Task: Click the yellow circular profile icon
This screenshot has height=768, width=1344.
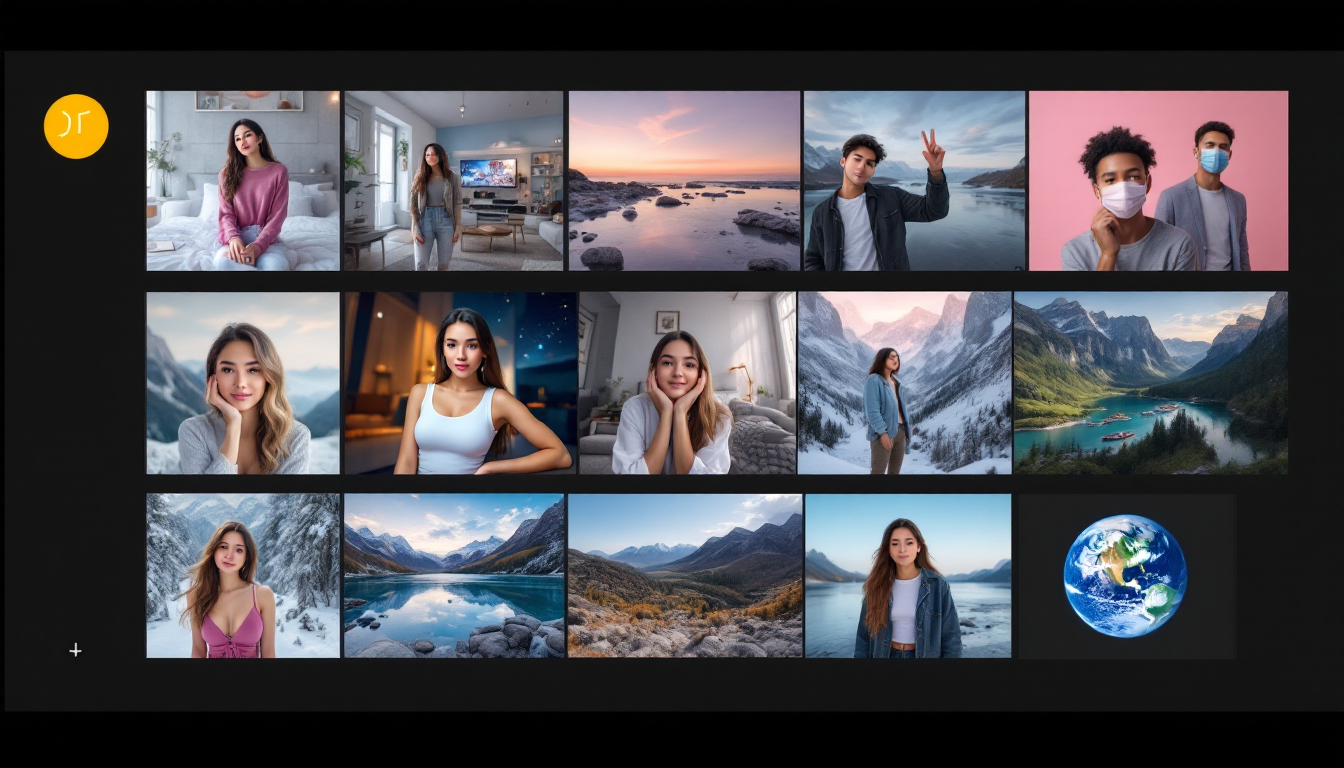Action: (x=75, y=125)
